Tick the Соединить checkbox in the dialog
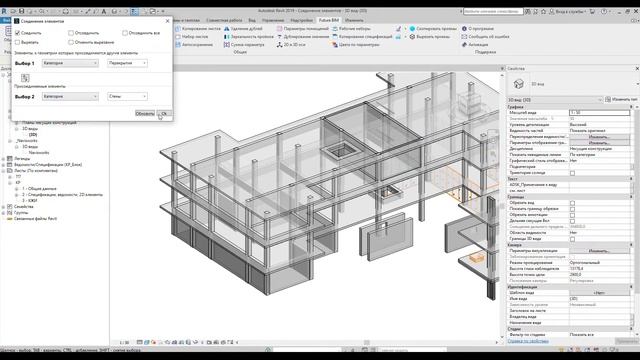 click(x=17, y=33)
